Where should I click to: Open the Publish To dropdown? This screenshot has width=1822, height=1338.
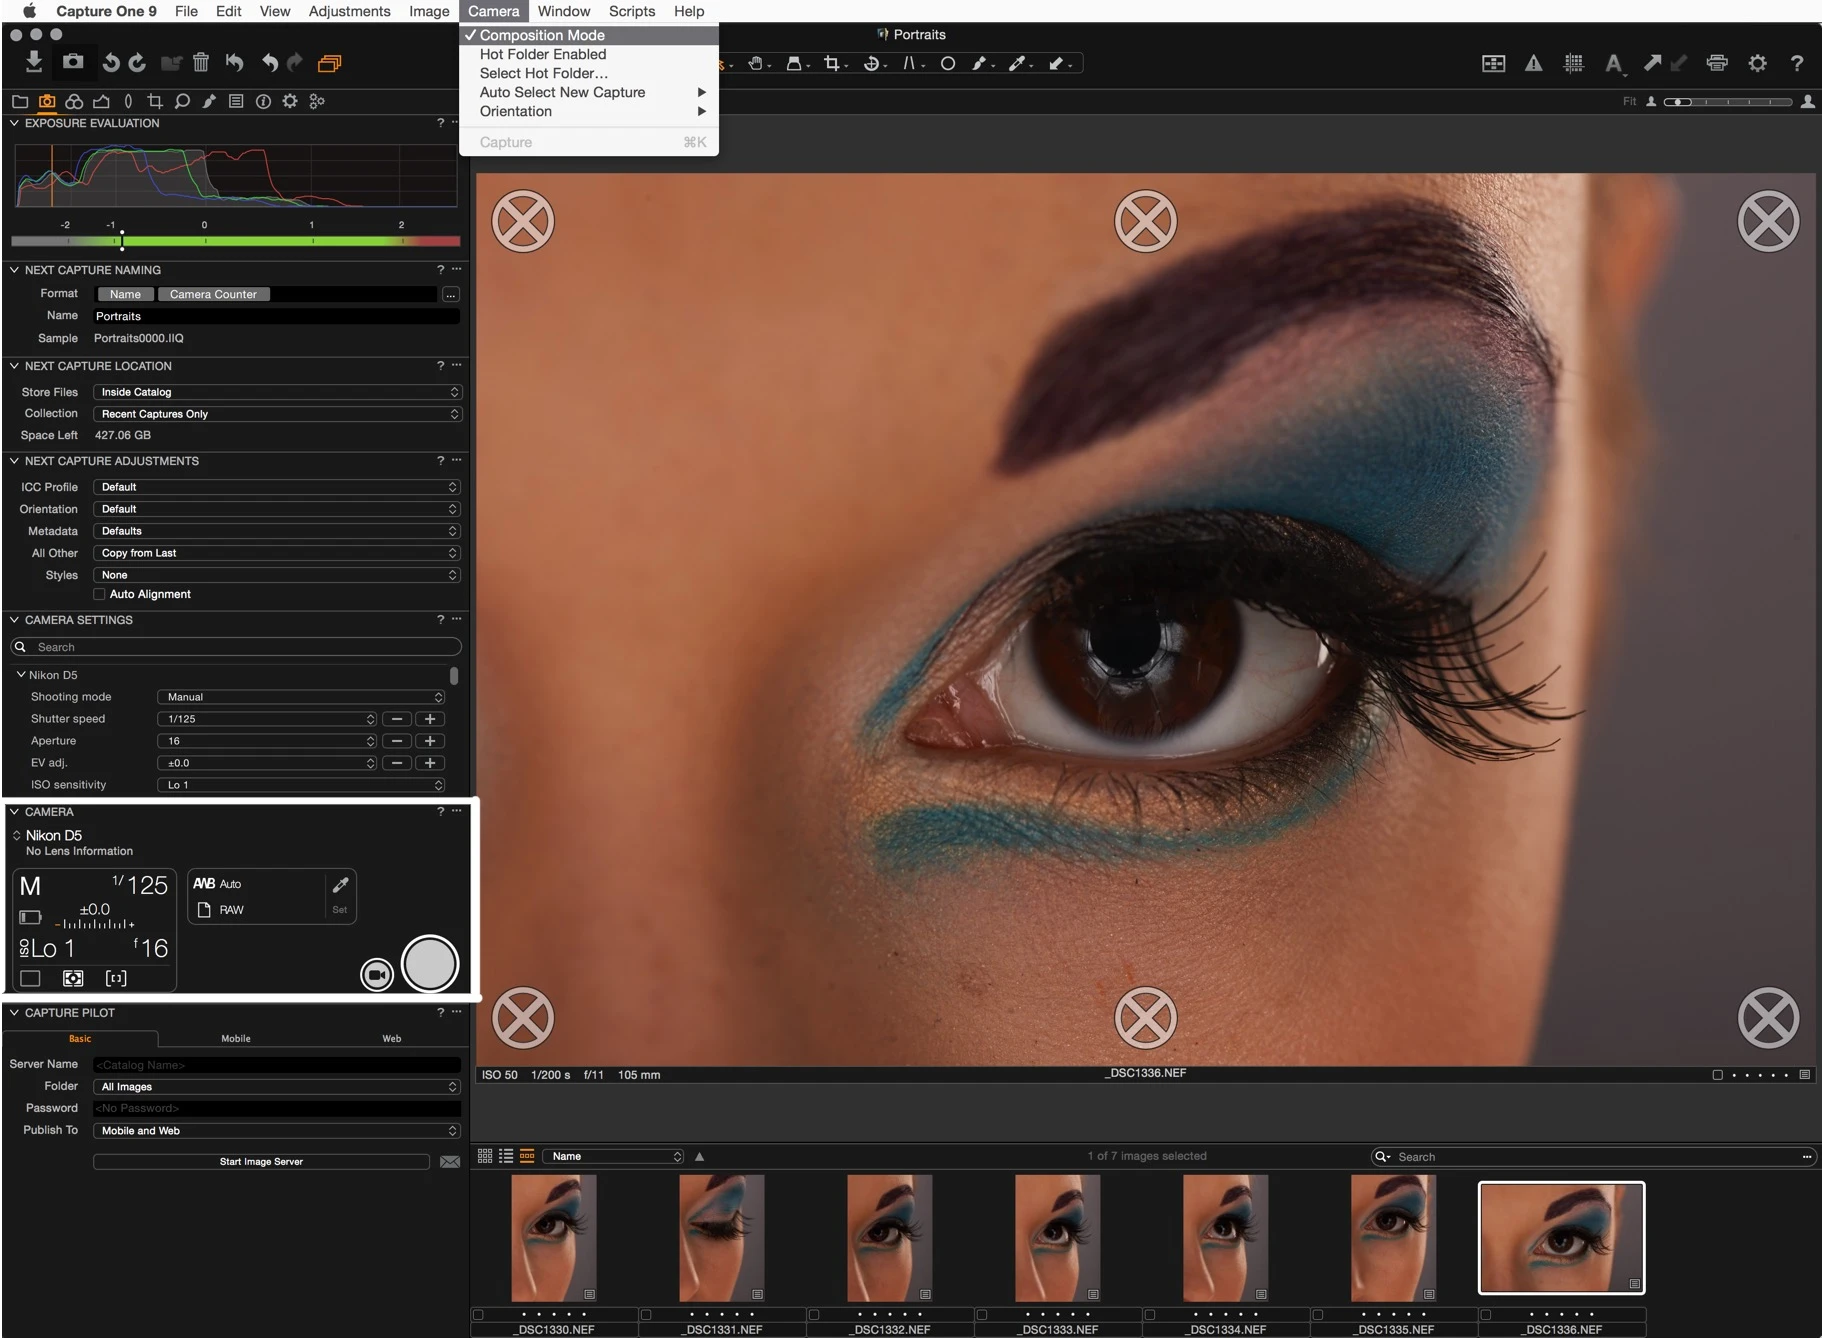(x=277, y=1131)
